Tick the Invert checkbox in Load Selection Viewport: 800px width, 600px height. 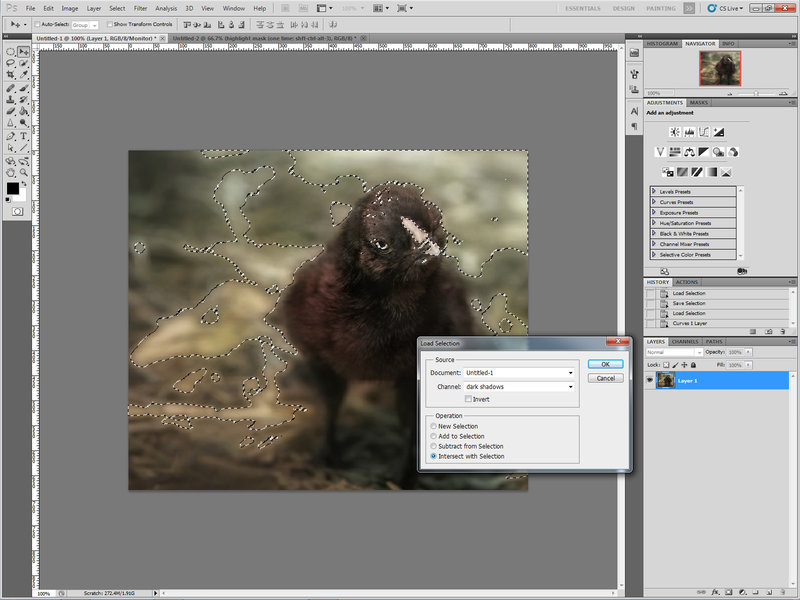(x=468, y=399)
